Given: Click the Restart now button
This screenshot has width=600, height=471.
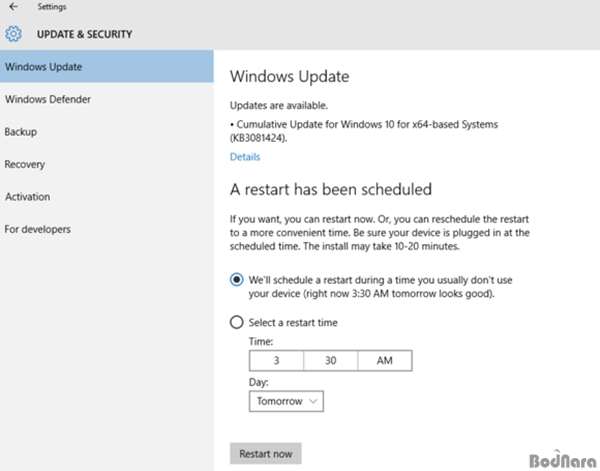Looking at the screenshot, I should [x=266, y=454].
